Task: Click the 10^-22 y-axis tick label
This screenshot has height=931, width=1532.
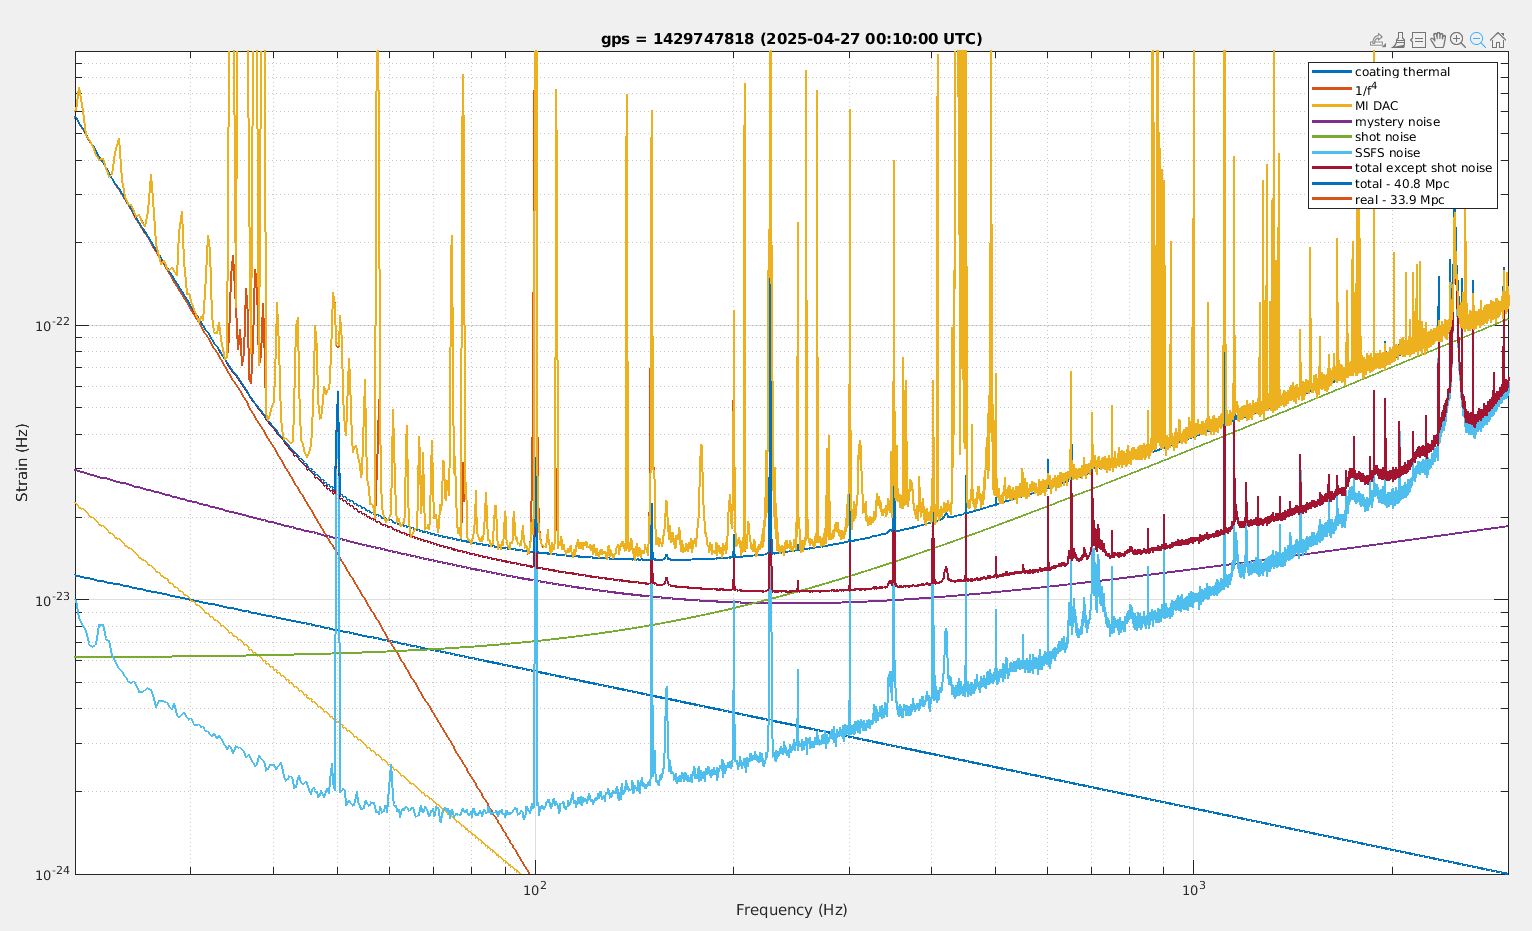Action: [x=53, y=324]
